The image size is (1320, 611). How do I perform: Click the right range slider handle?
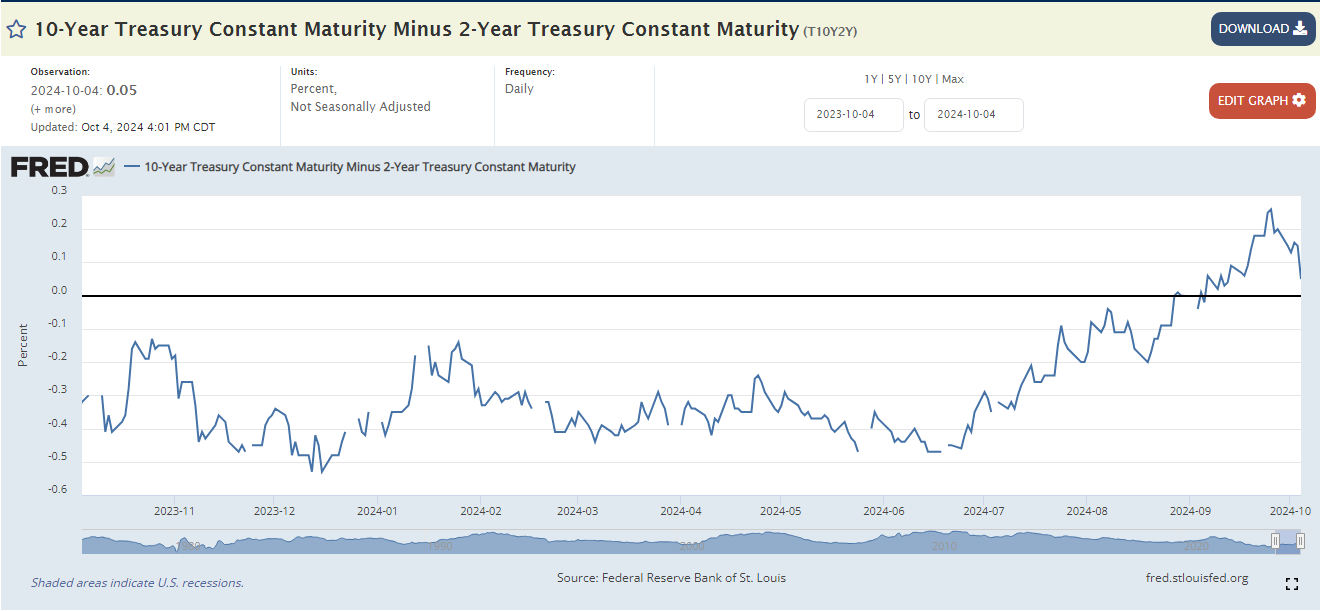(x=1300, y=541)
